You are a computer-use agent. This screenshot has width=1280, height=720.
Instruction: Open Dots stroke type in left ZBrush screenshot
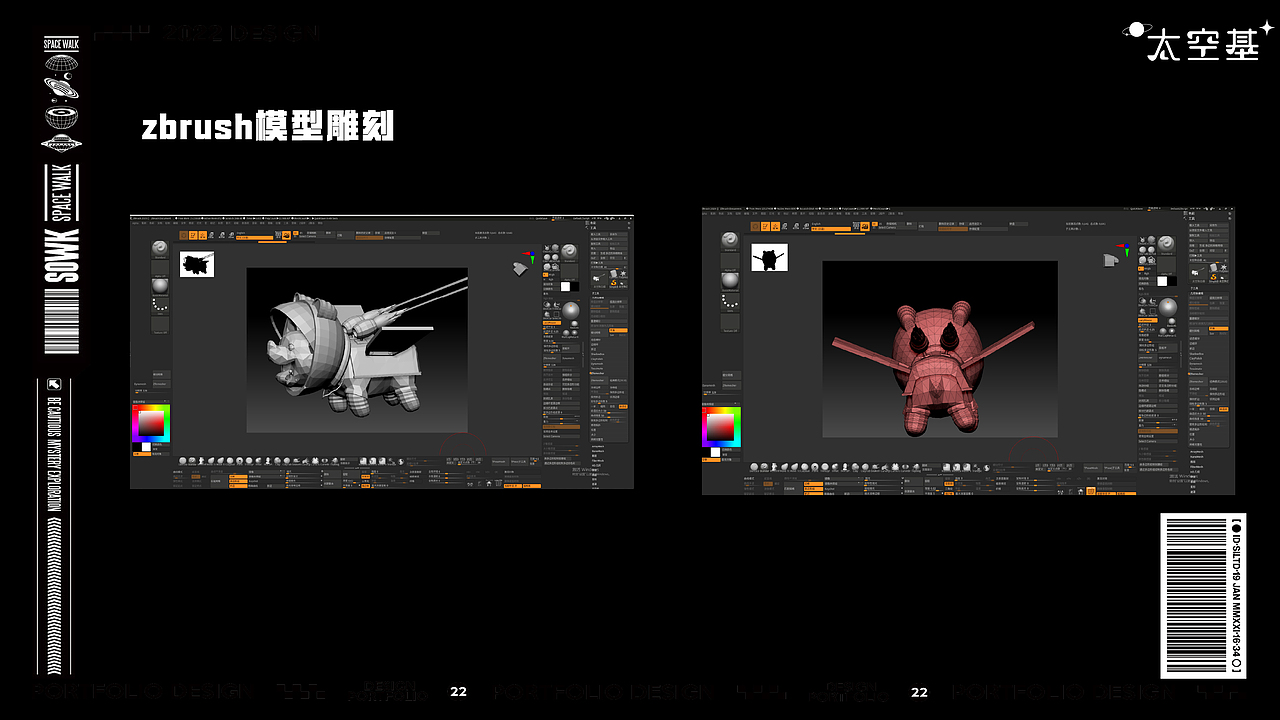160,306
